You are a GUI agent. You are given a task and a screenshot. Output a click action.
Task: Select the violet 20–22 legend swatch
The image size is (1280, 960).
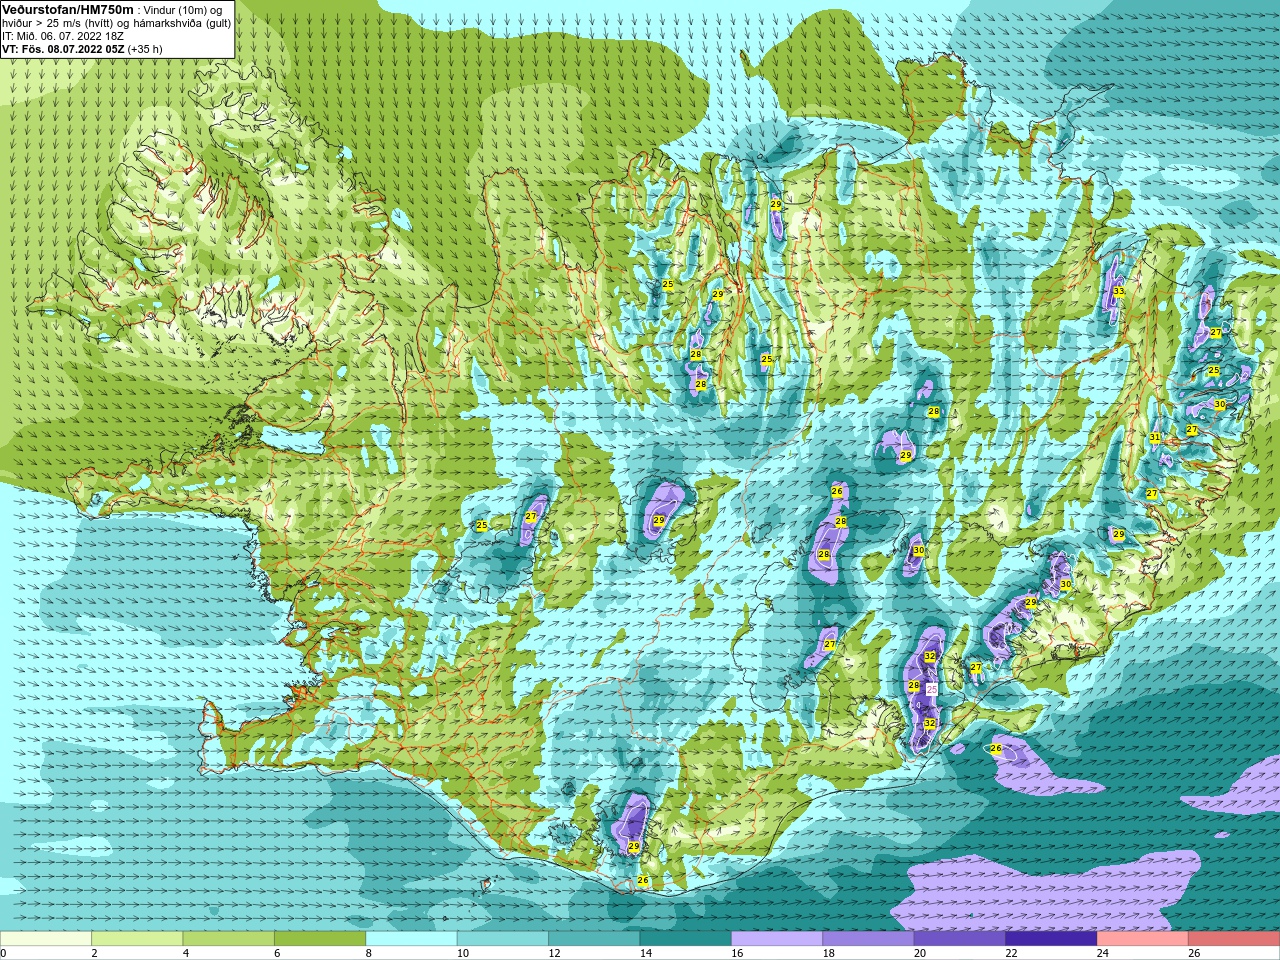point(960,939)
